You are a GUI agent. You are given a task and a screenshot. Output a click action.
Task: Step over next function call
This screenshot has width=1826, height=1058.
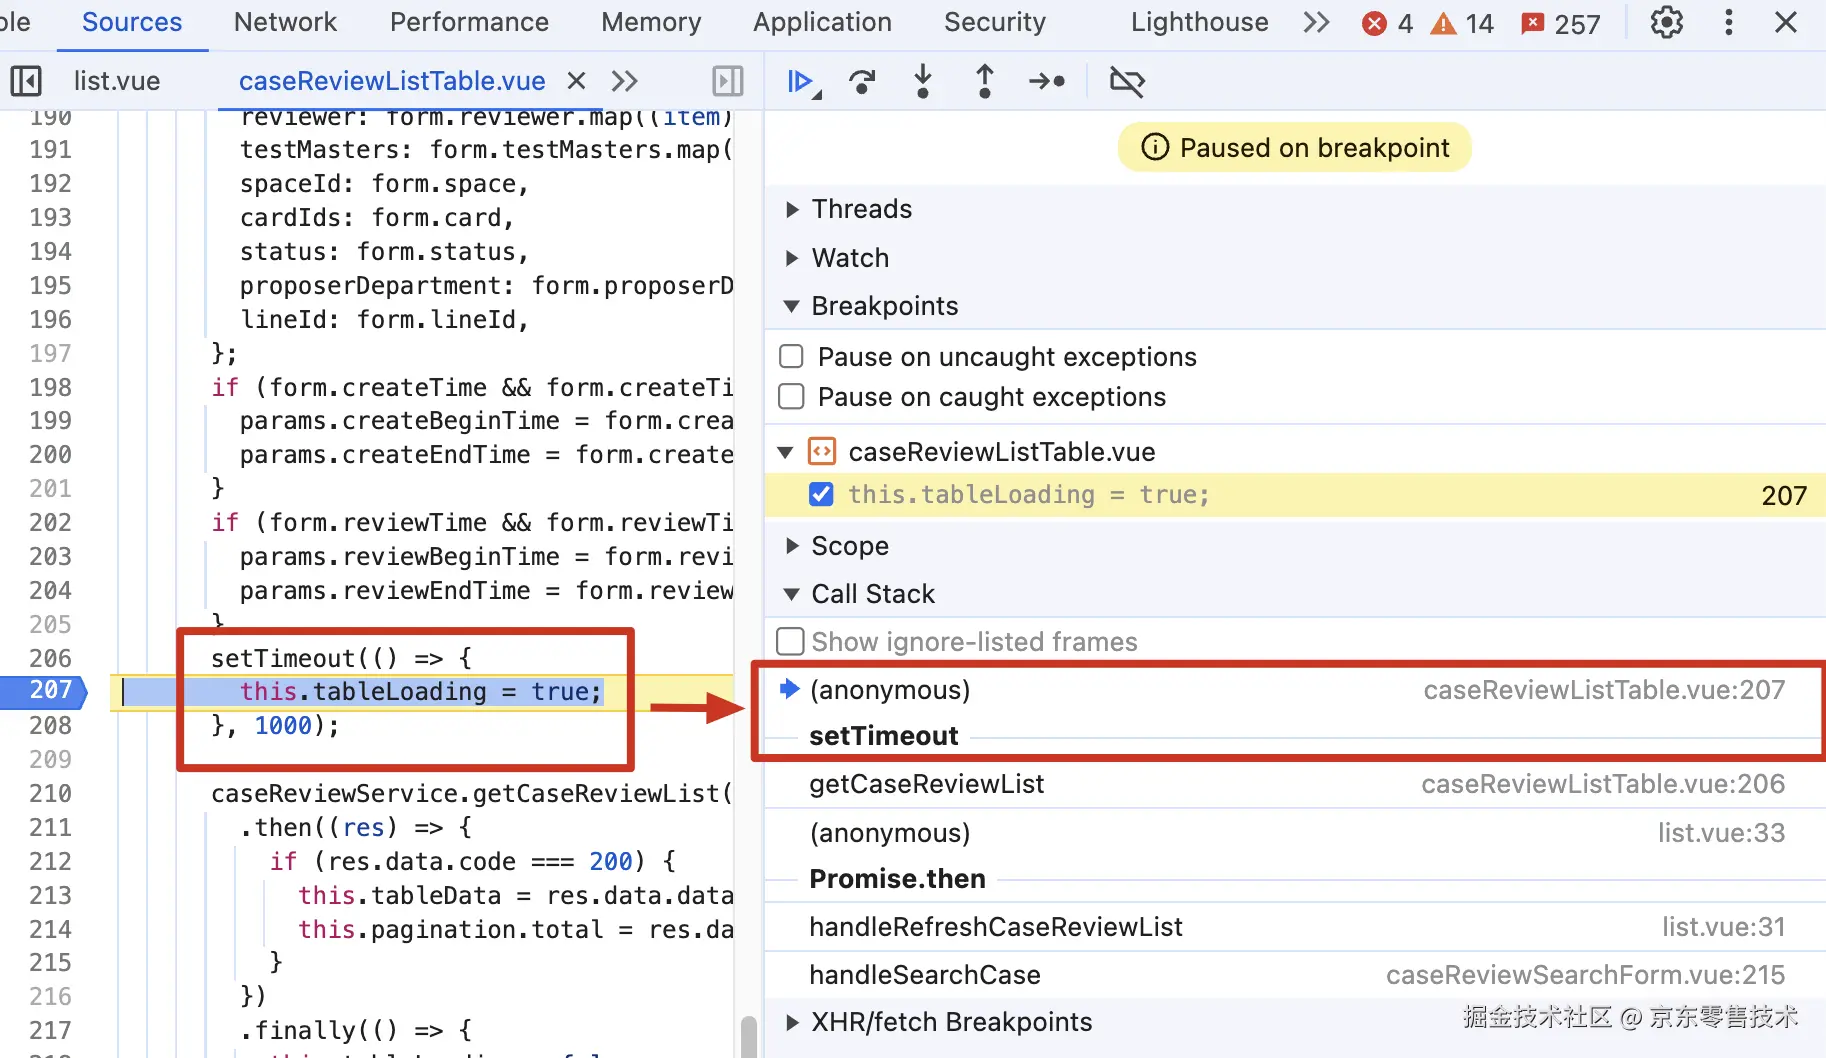point(862,82)
